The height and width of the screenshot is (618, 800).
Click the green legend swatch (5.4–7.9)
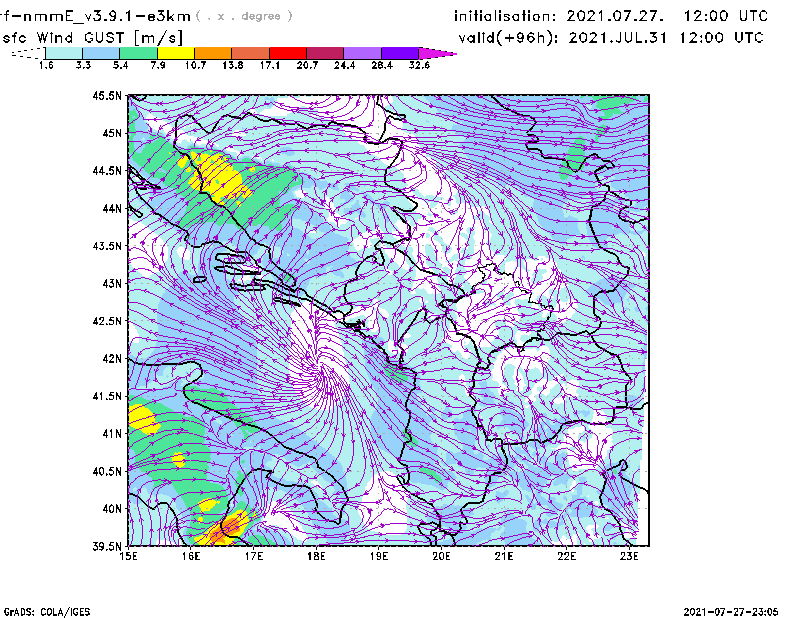(x=138, y=53)
